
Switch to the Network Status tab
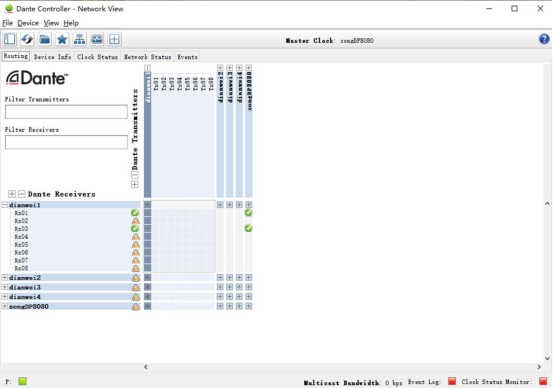[147, 57]
